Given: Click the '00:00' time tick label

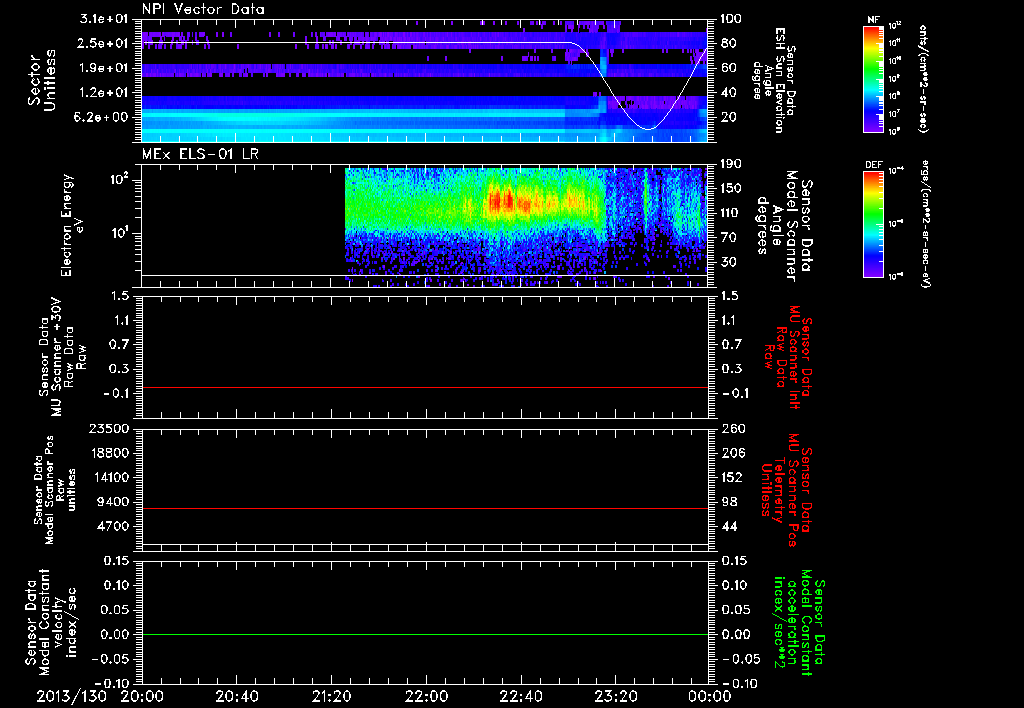Looking at the screenshot, I should click(x=710, y=696).
